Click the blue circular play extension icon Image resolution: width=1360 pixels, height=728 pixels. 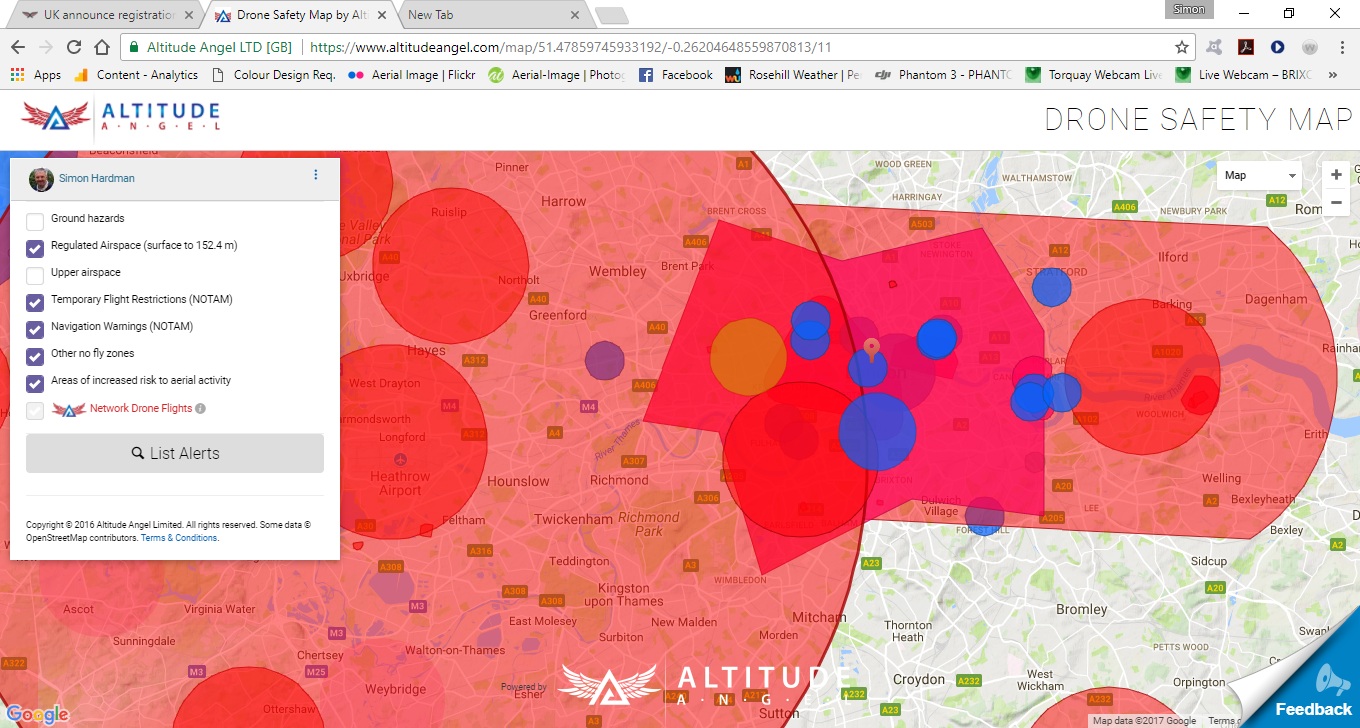(x=1277, y=47)
